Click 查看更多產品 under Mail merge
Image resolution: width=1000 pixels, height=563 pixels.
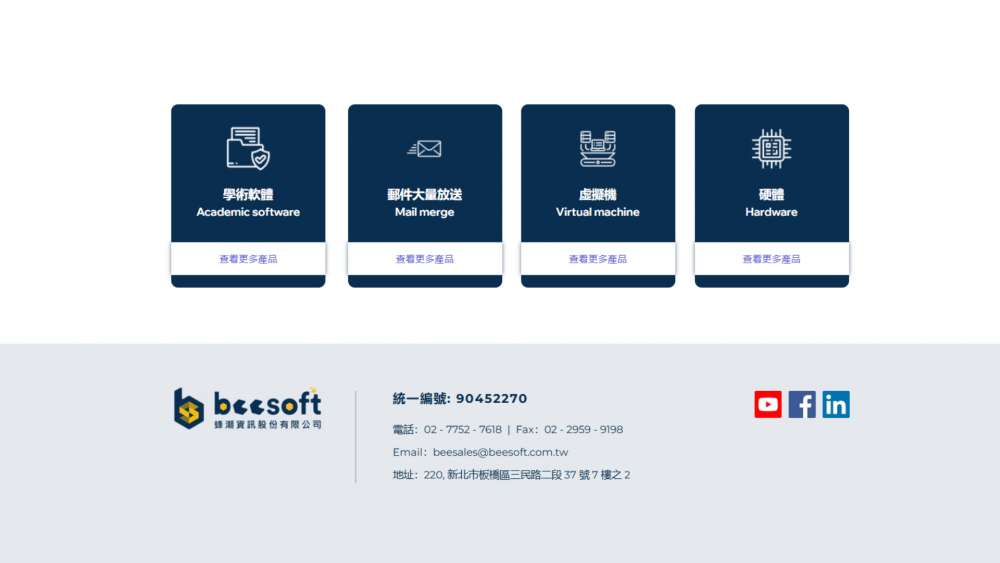(425, 259)
